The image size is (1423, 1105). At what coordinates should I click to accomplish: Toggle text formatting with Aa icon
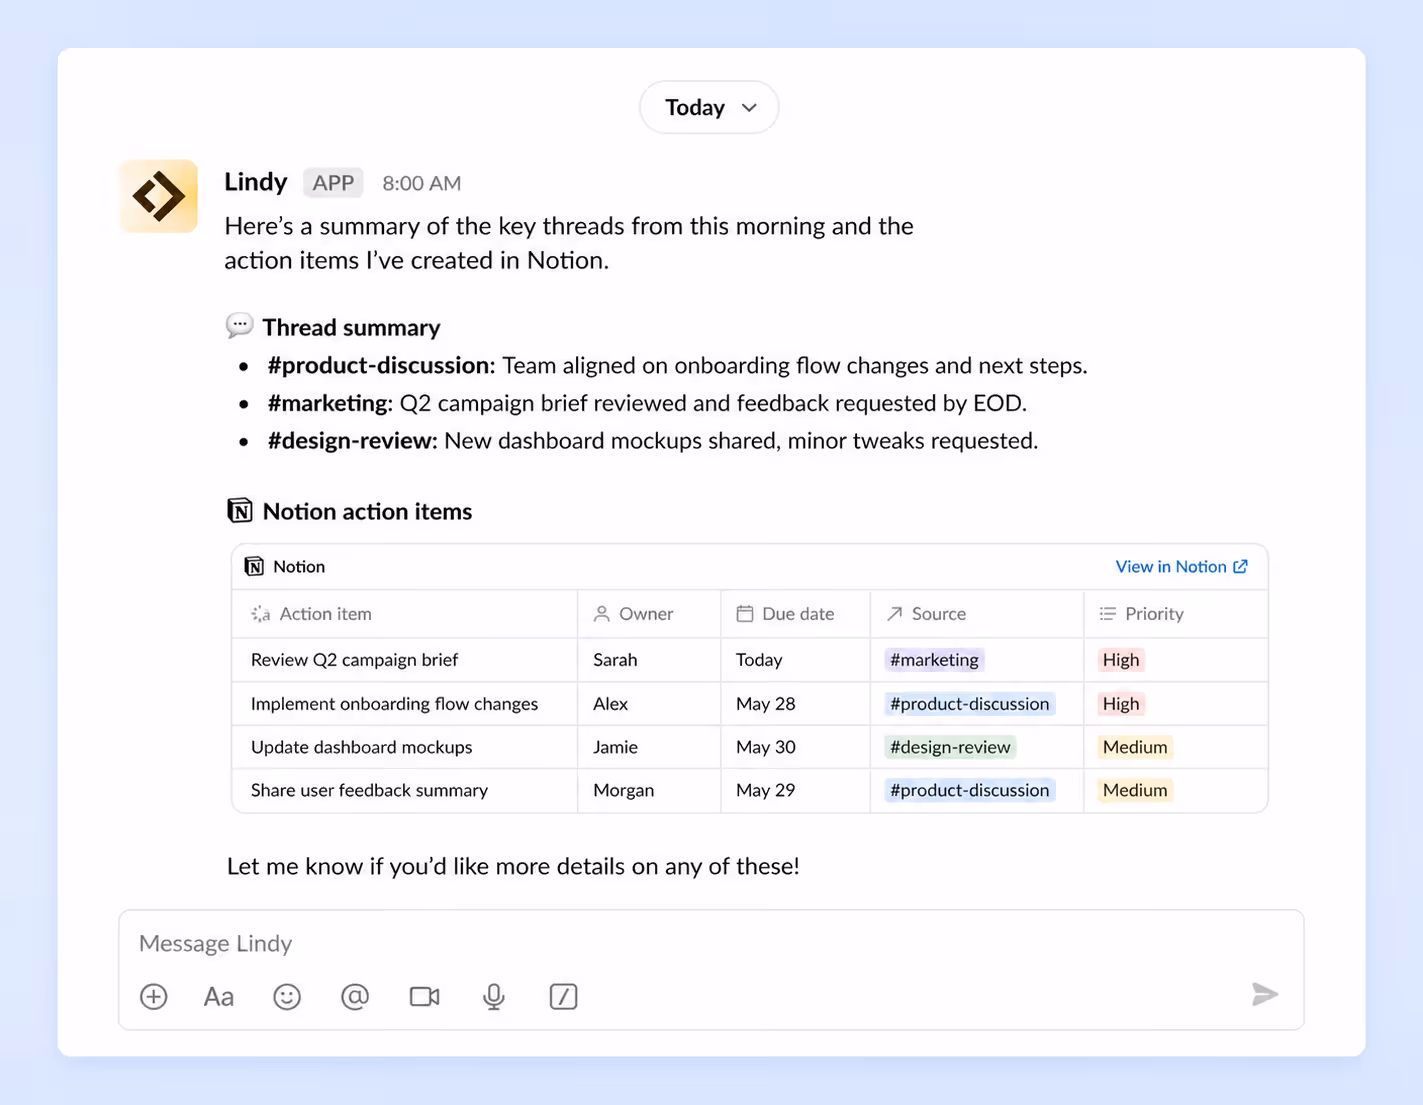(218, 996)
